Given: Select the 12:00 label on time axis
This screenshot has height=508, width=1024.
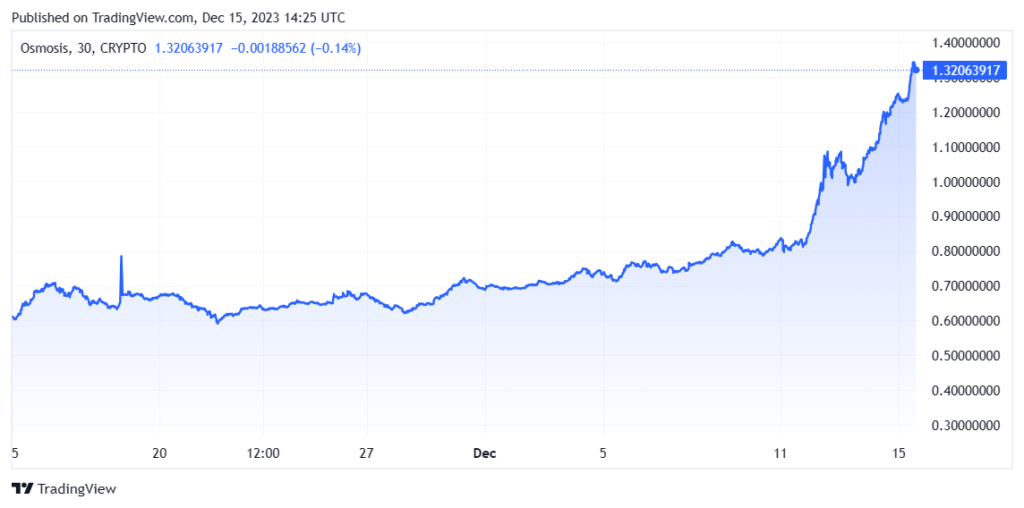Looking at the screenshot, I should tap(262, 453).
